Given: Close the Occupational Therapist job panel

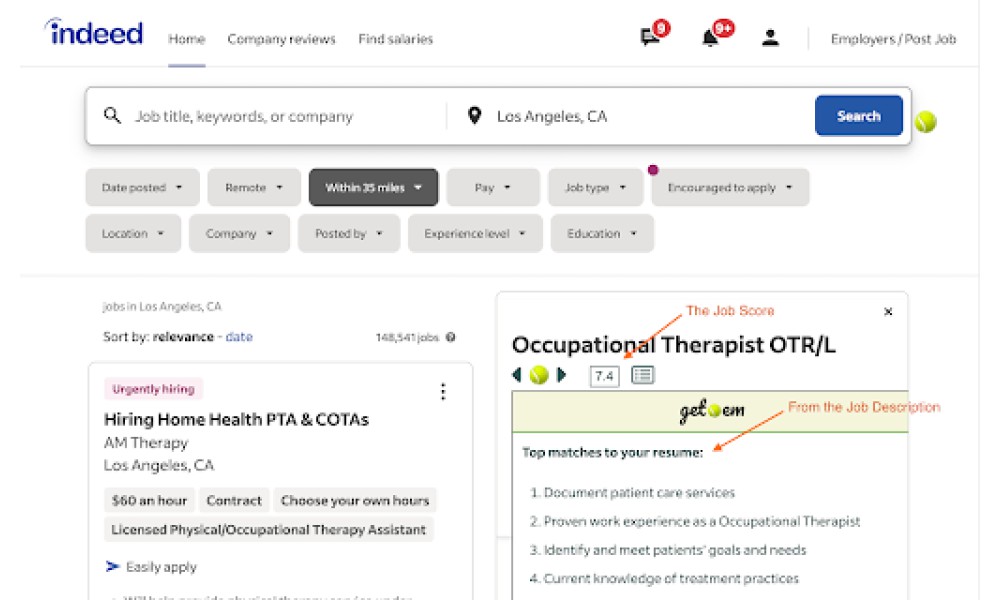Looking at the screenshot, I should [x=888, y=311].
